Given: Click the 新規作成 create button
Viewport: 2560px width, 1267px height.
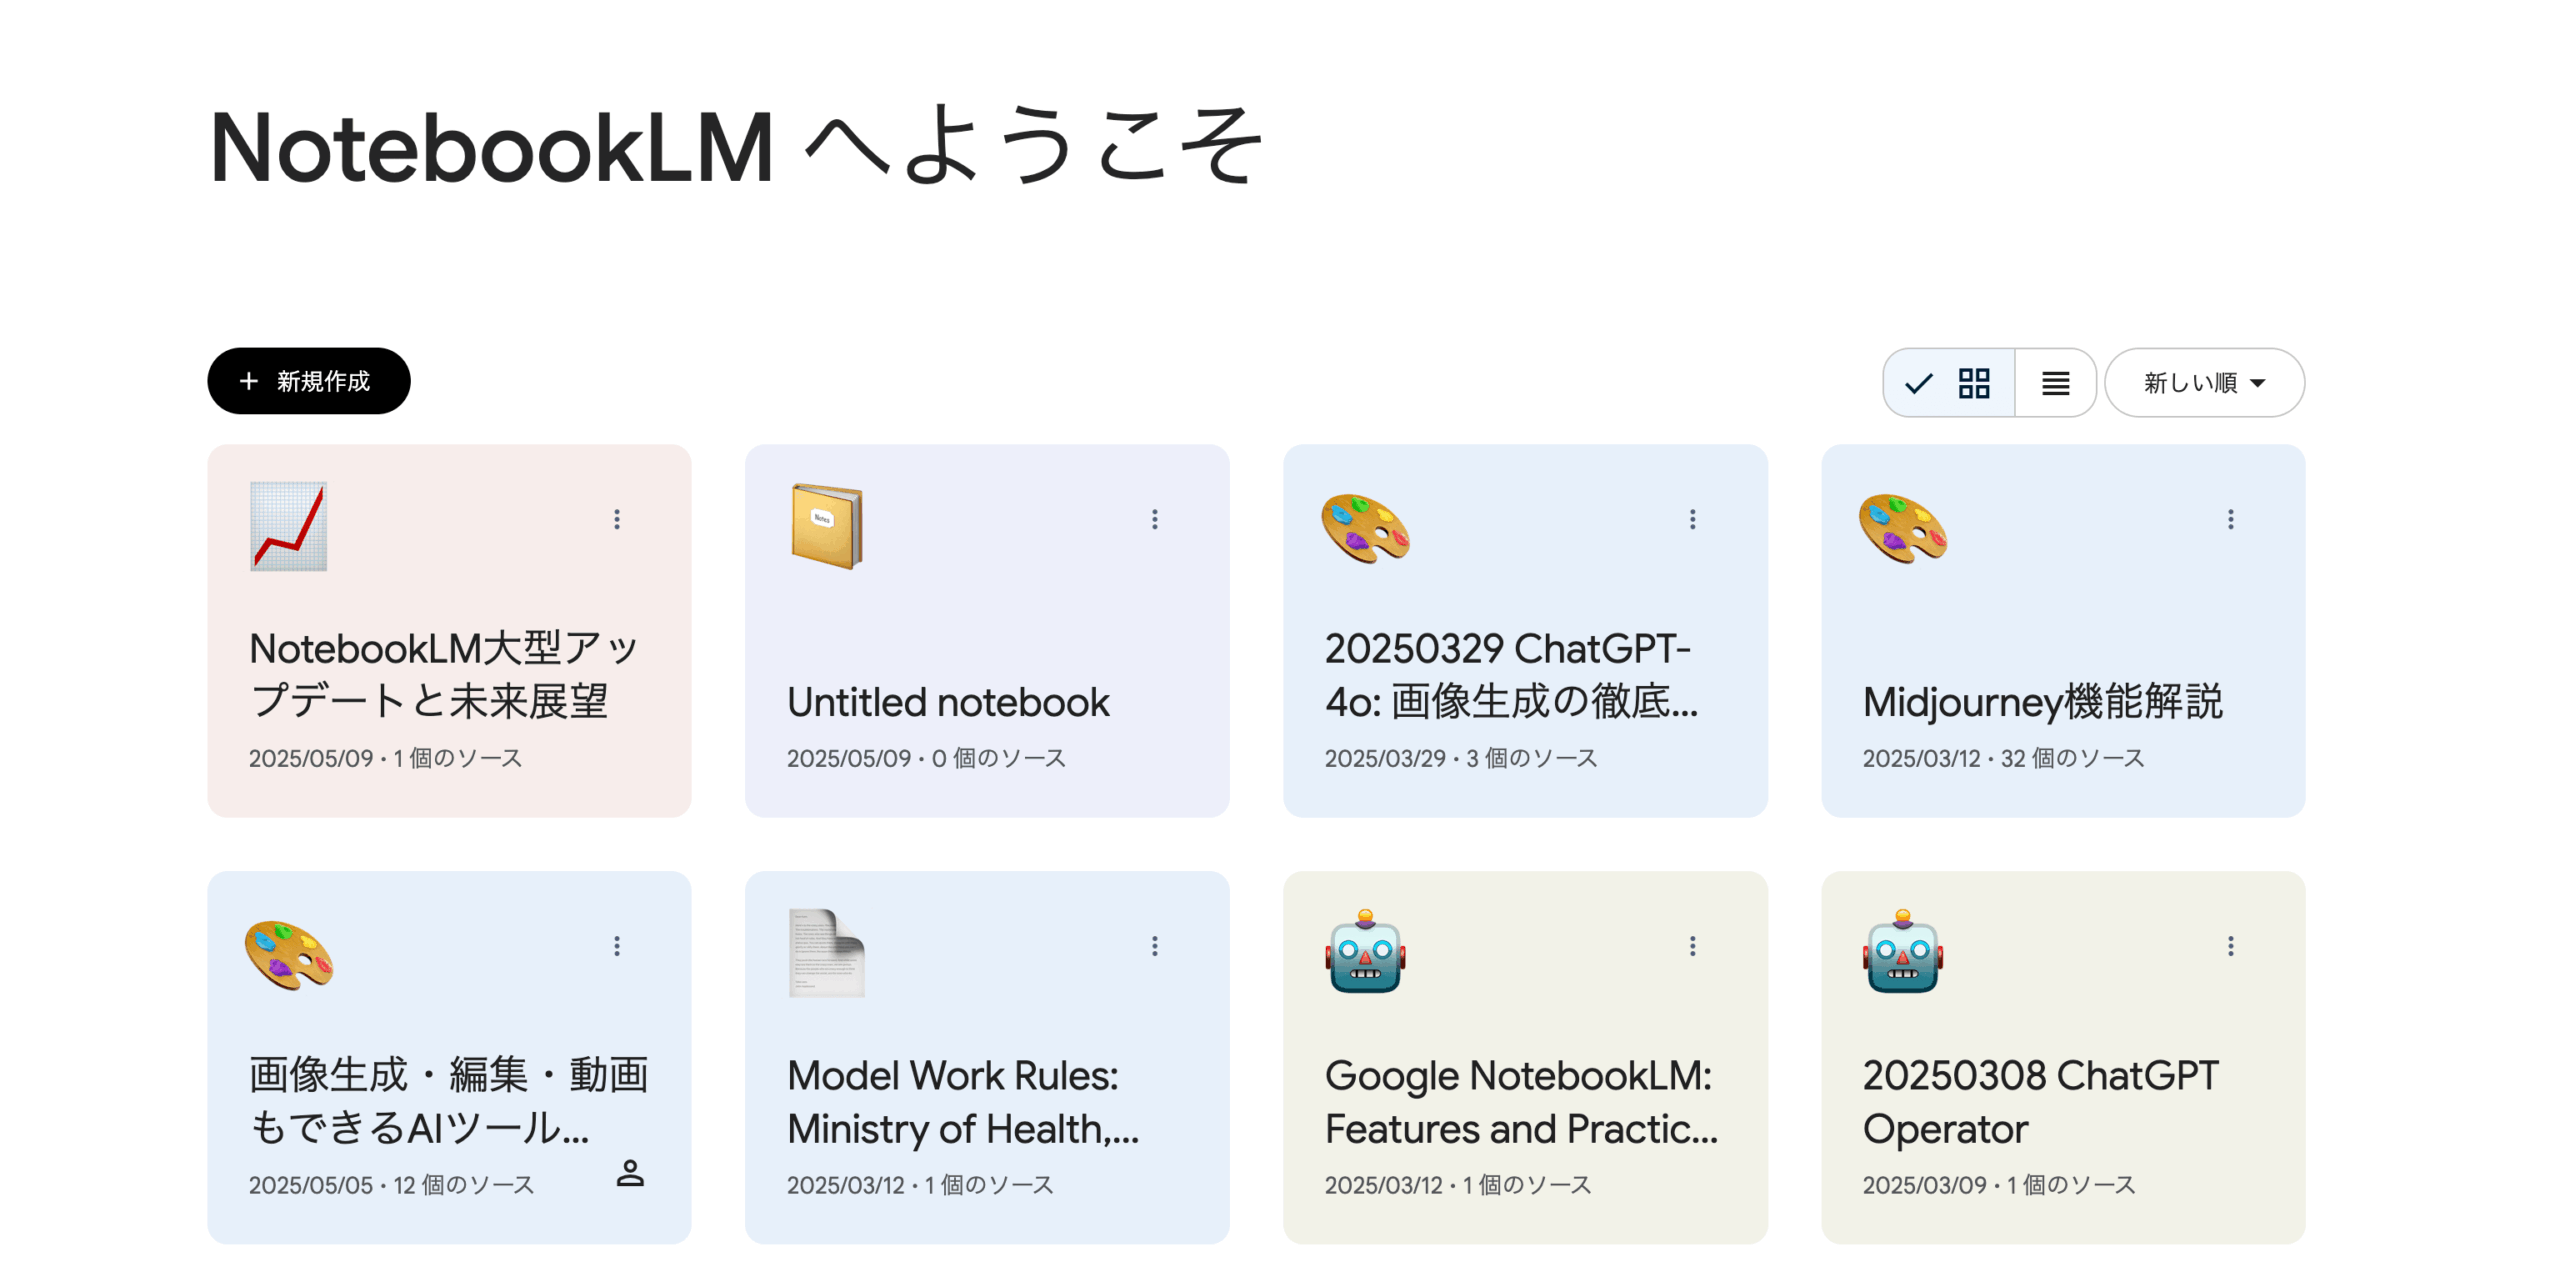Looking at the screenshot, I should 308,381.
